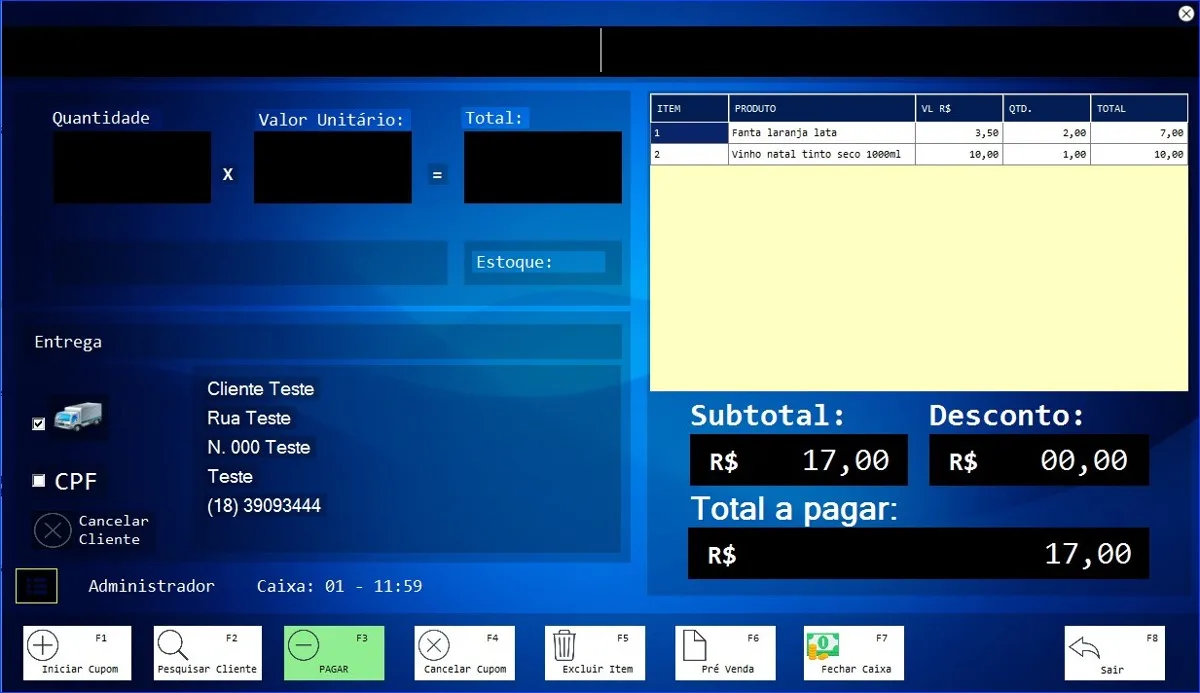Focus the top product search bar
The image size is (1200, 693).
600,50
